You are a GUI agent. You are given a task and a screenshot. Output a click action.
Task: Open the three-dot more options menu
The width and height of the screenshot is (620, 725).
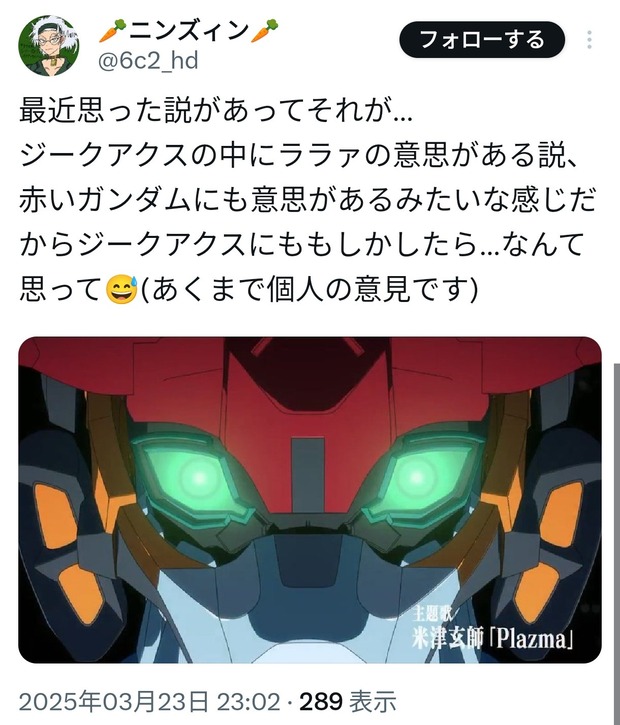coord(589,40)
